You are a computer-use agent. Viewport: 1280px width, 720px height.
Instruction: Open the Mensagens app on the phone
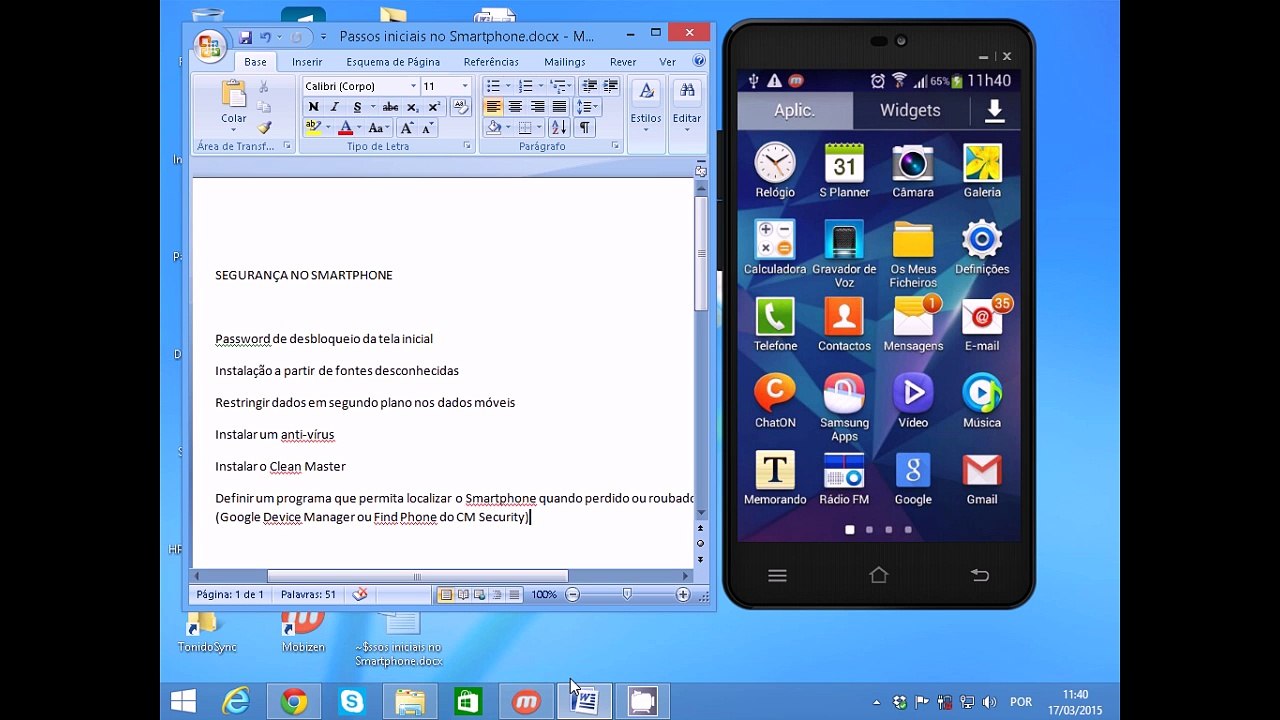click(913, 324)
